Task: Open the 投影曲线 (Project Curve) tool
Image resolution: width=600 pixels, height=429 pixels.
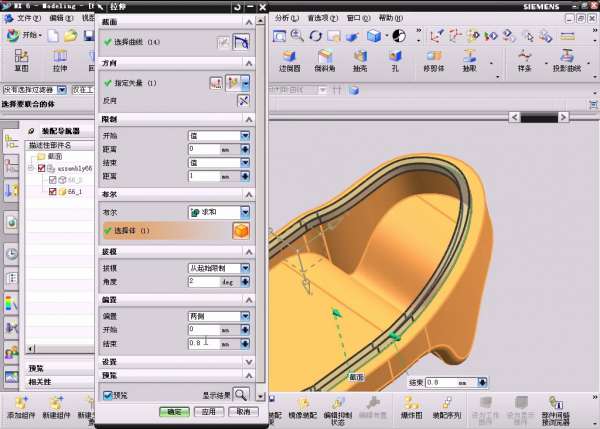Action: [x=567, y=60]
